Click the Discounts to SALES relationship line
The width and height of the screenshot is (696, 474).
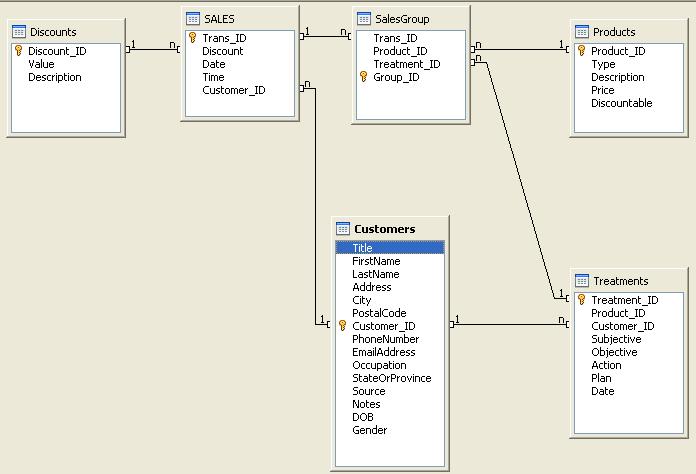tap(153, 49)
